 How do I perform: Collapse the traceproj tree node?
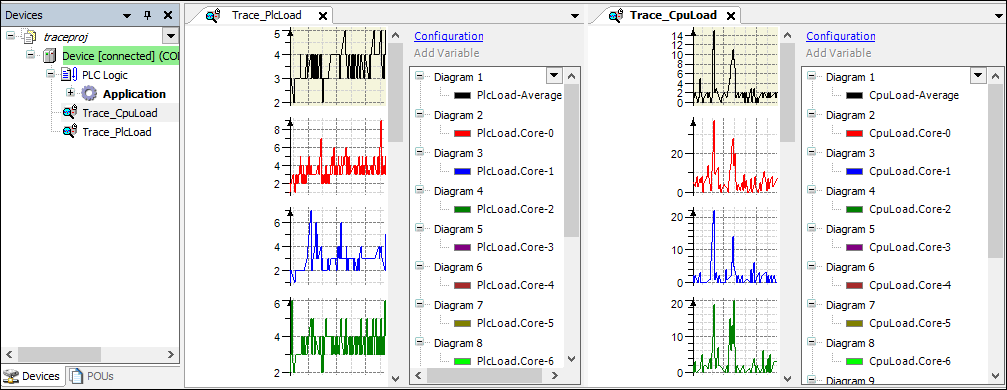point(10,36)
